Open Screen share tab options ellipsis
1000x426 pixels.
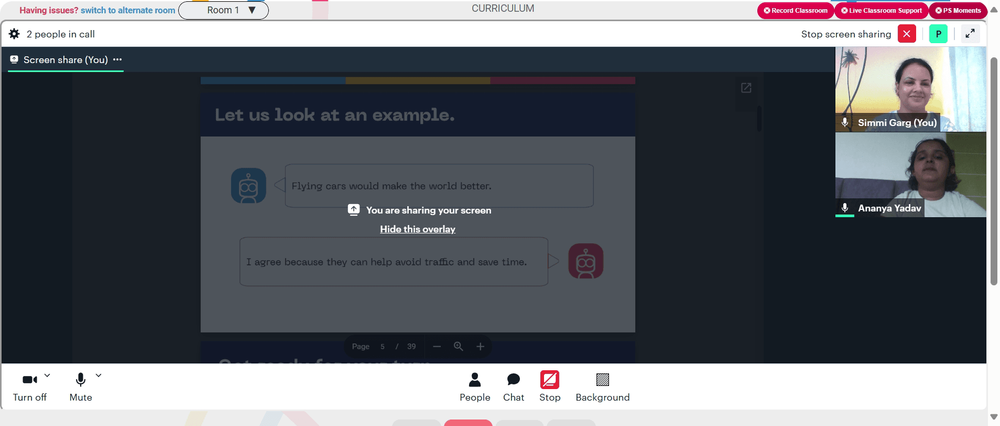(x=117, y=59)
